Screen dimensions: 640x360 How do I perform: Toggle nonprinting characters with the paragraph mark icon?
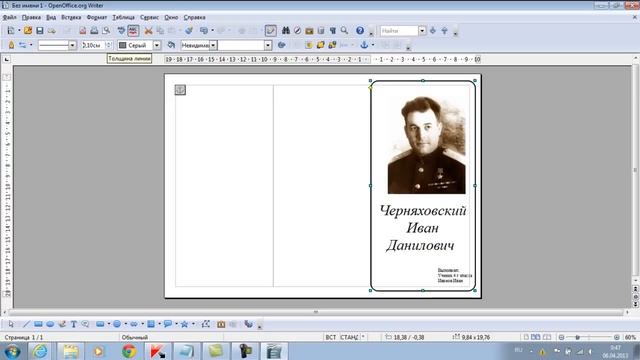click(333, 31)
